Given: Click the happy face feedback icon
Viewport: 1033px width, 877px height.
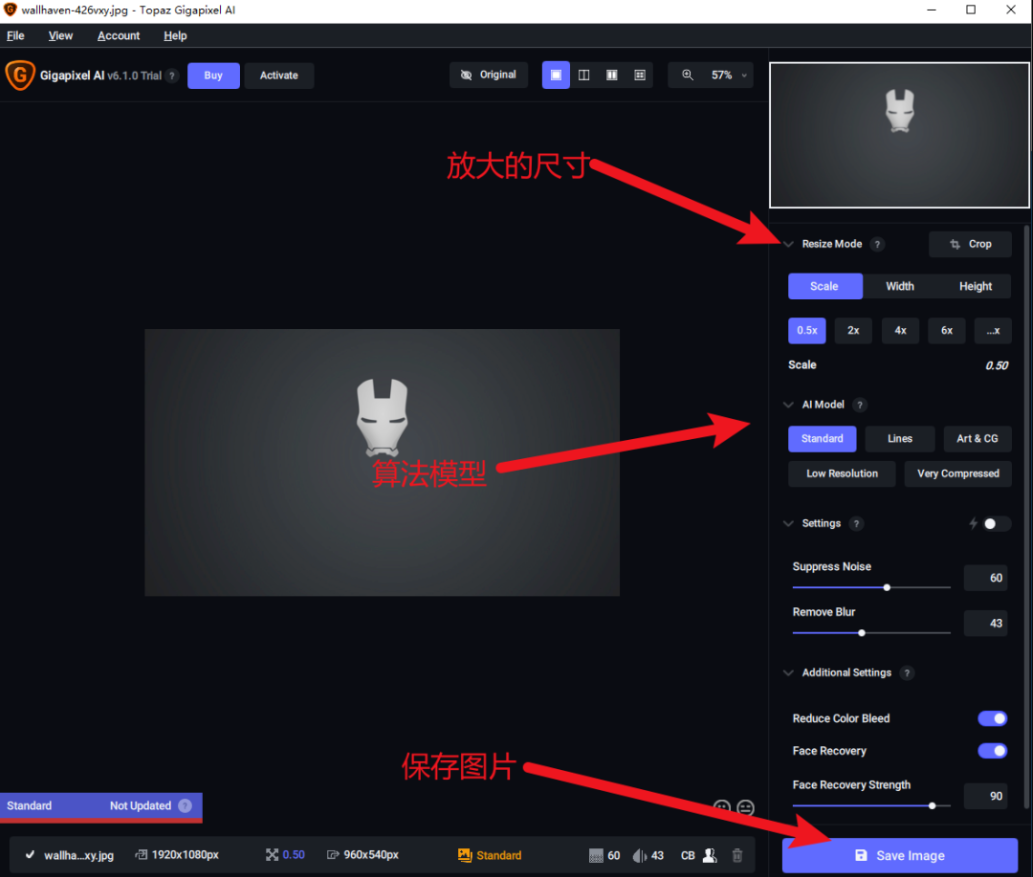Looking at the screenshot, I should [722, 807].
